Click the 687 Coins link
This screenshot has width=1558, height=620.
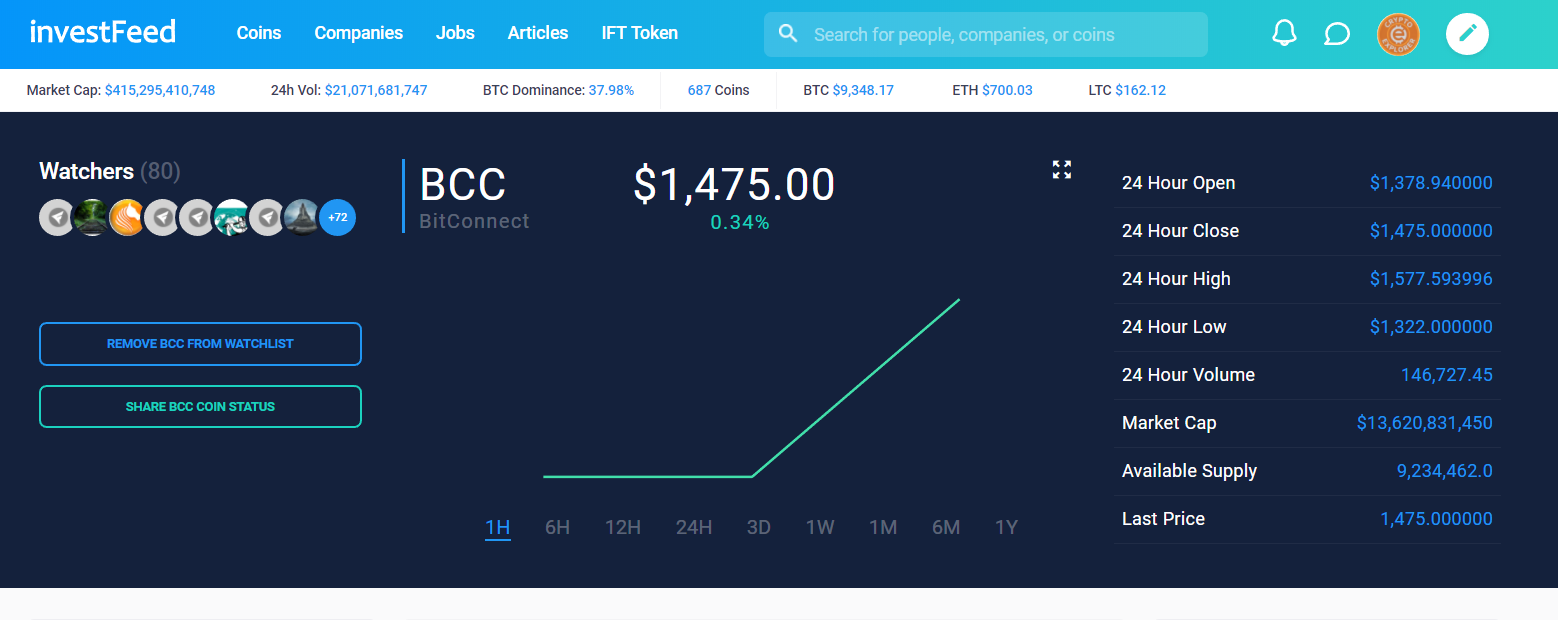coord(718,90)
